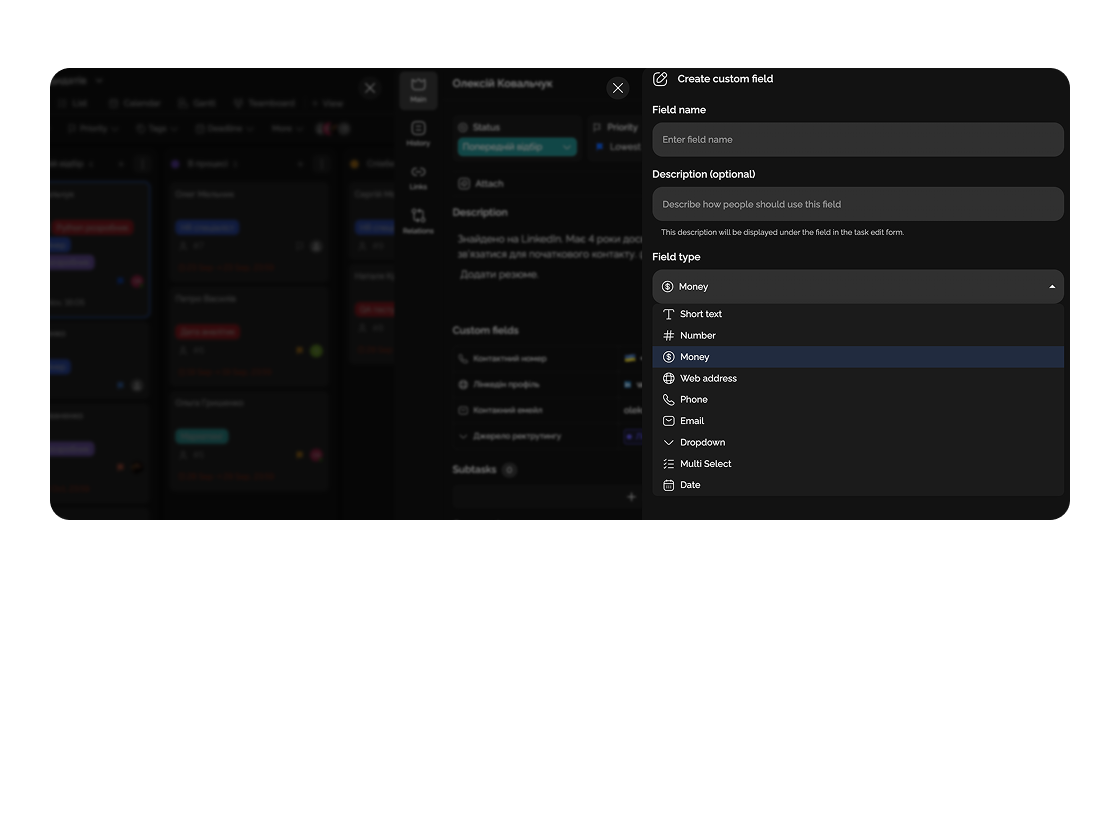Click the Number hash icon

point(669,336)
